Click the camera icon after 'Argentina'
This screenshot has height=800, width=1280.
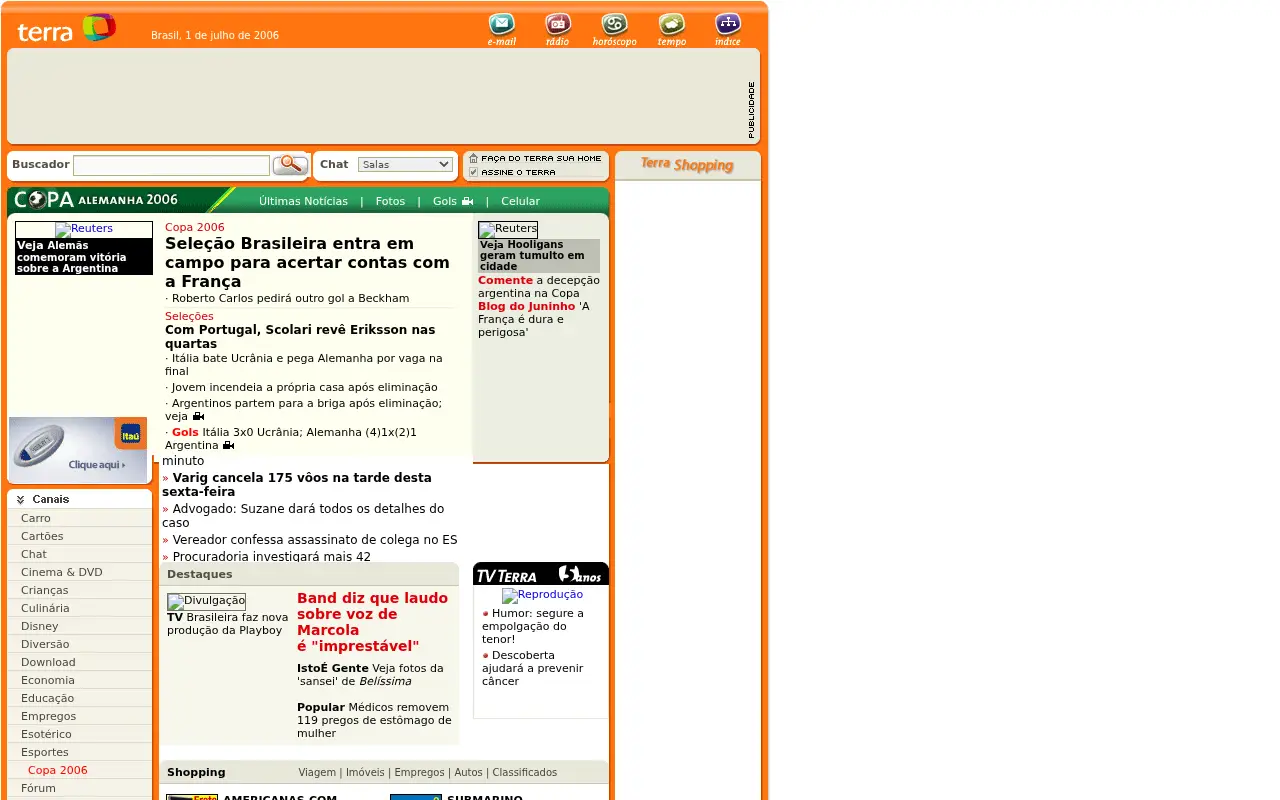coord(228,445)
